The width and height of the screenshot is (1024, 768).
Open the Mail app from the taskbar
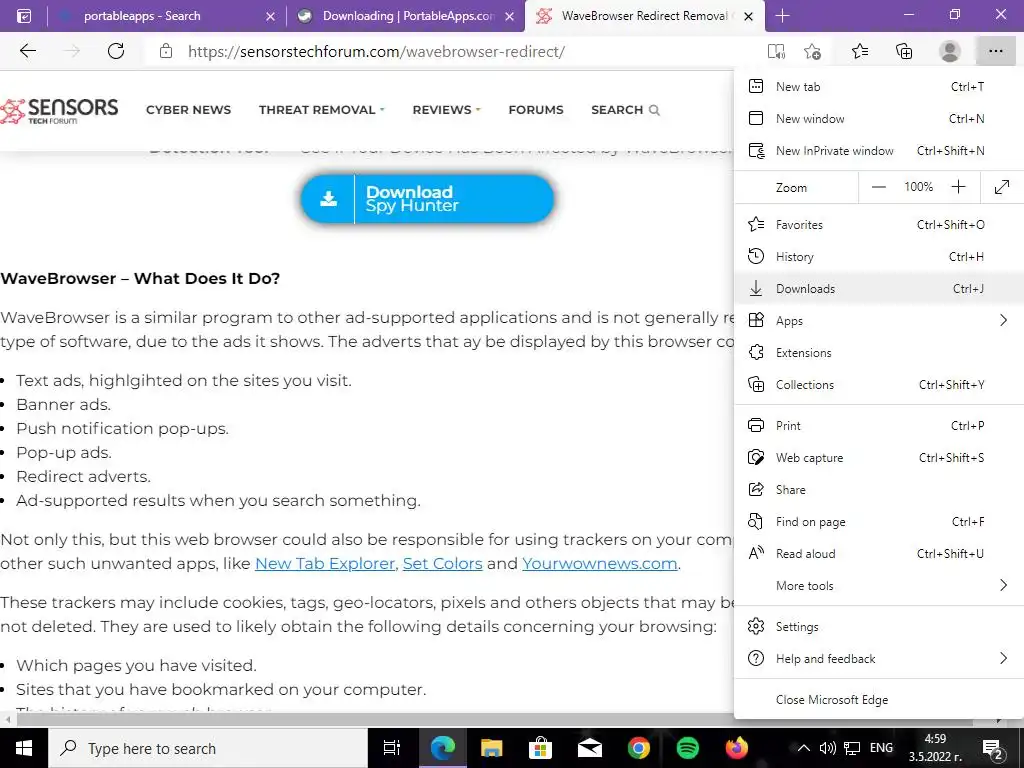coord(589,748)
